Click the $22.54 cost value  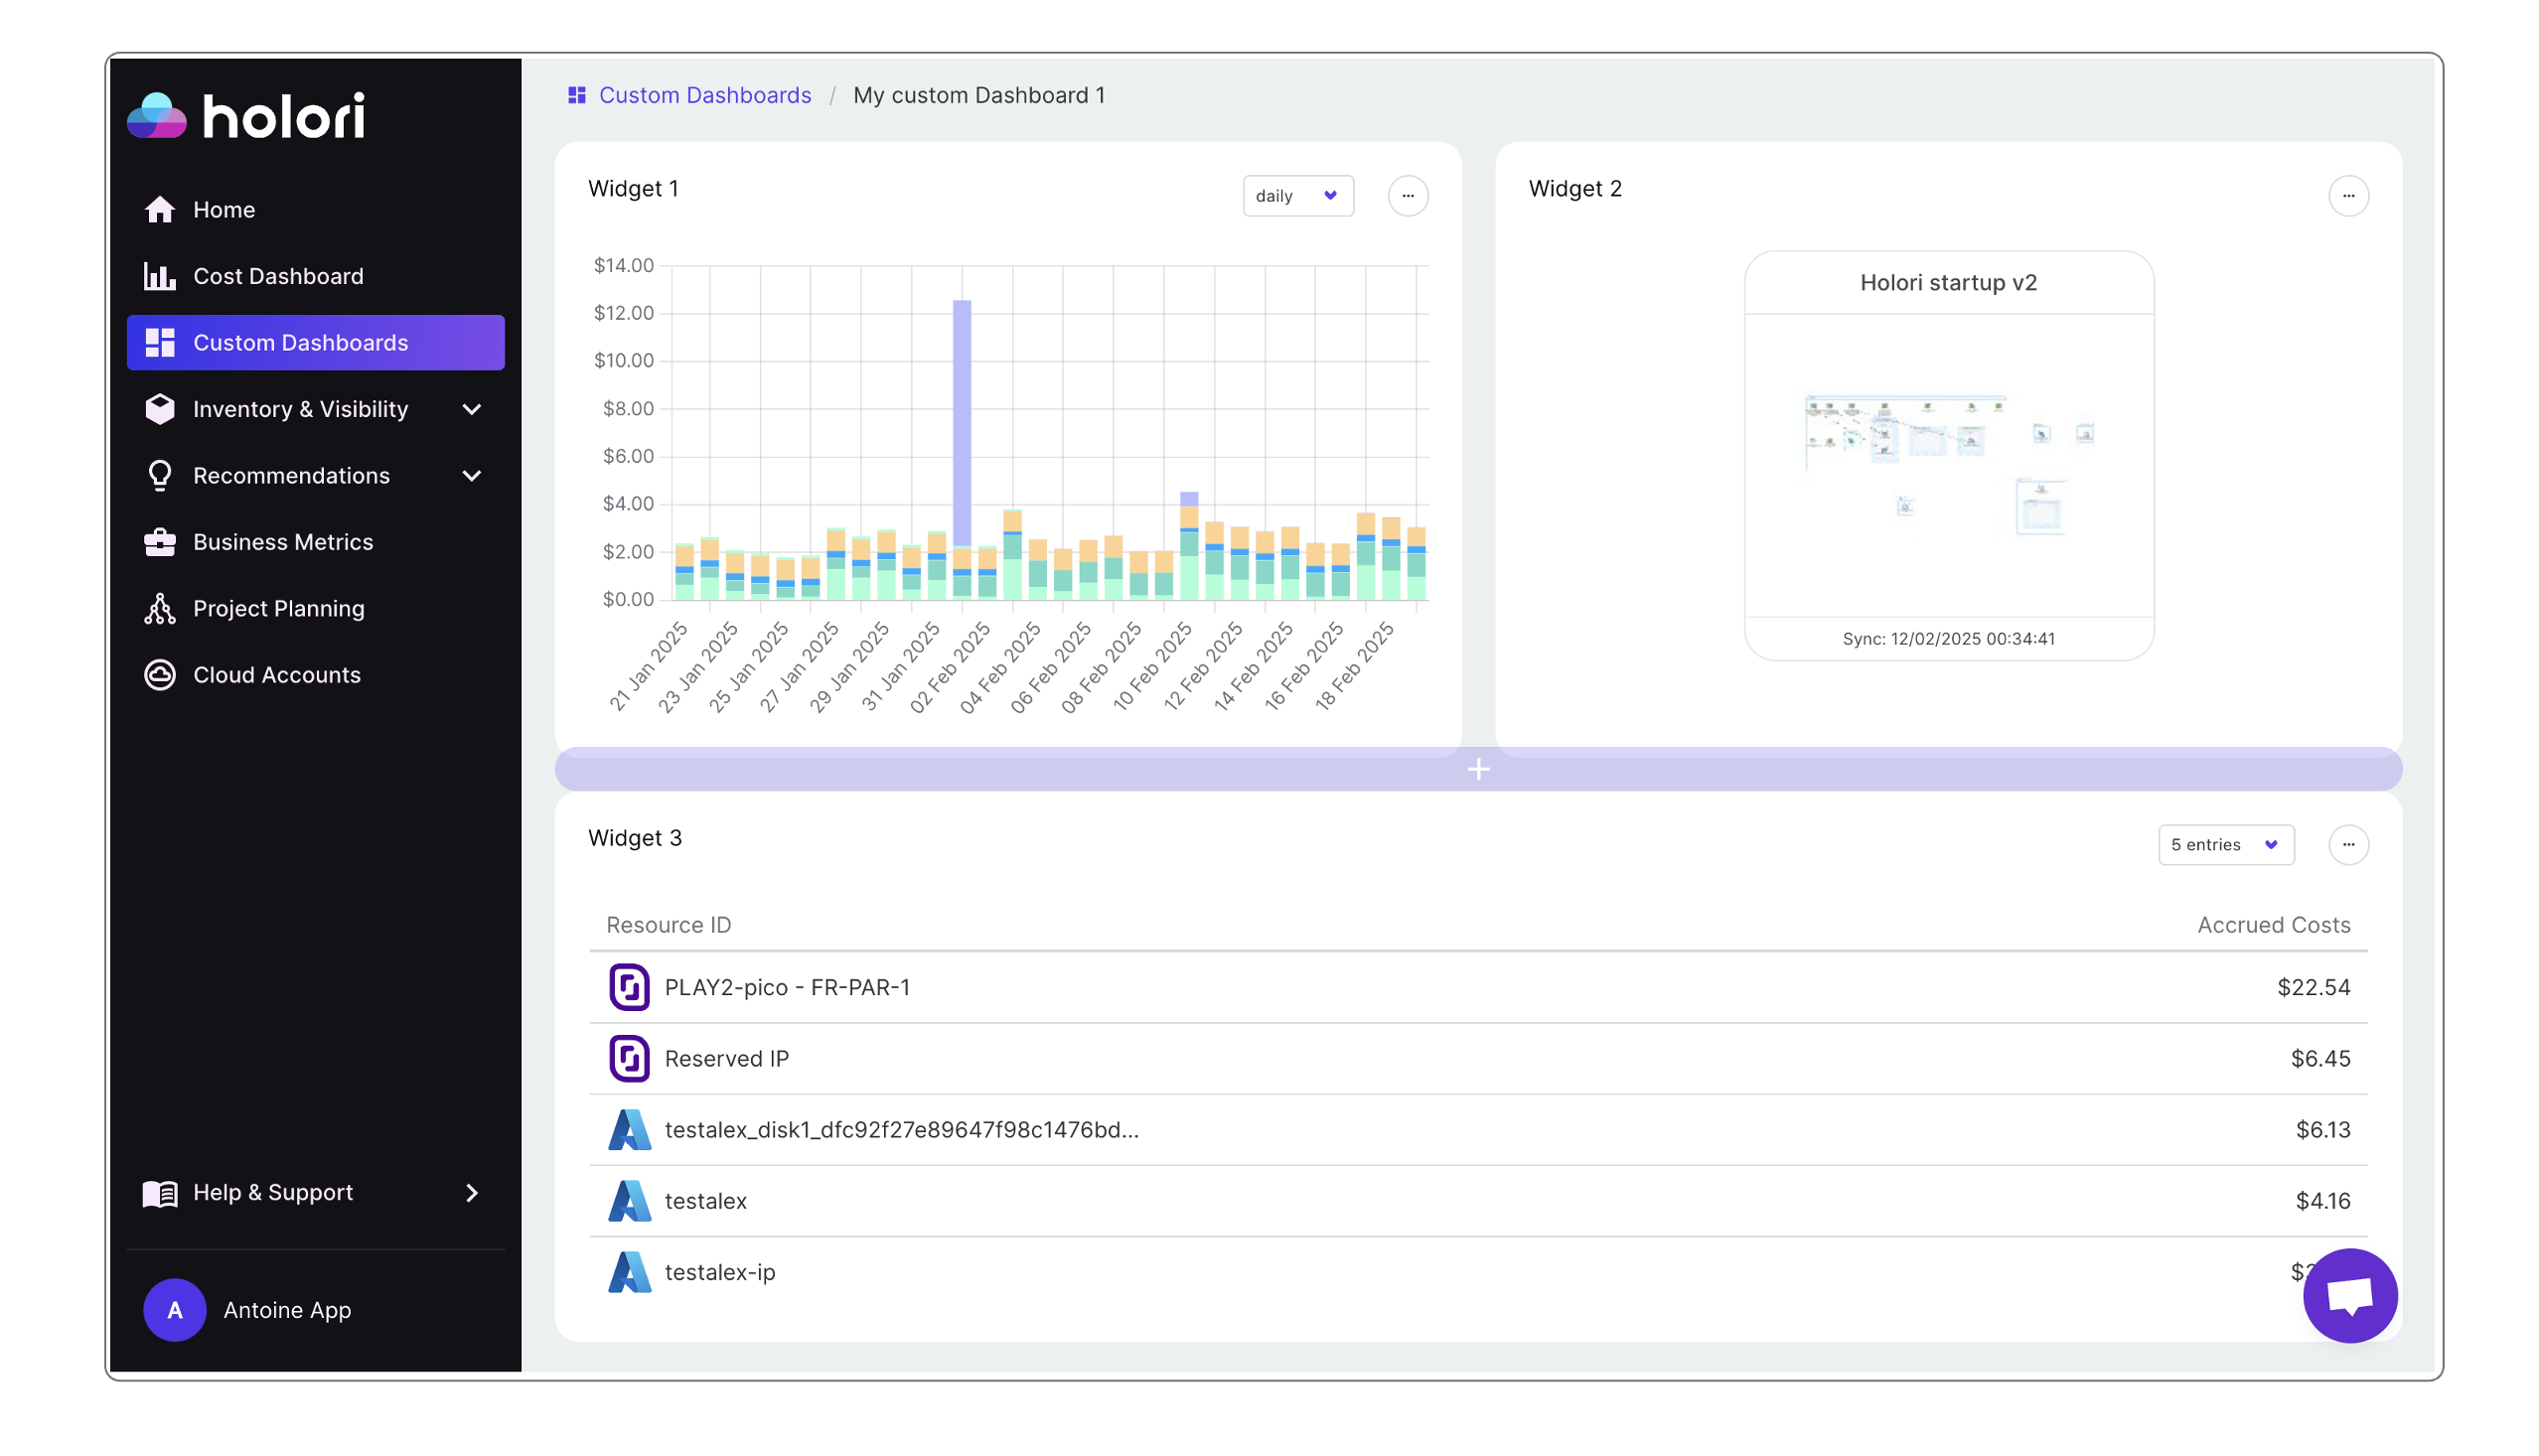[2313, 988]
